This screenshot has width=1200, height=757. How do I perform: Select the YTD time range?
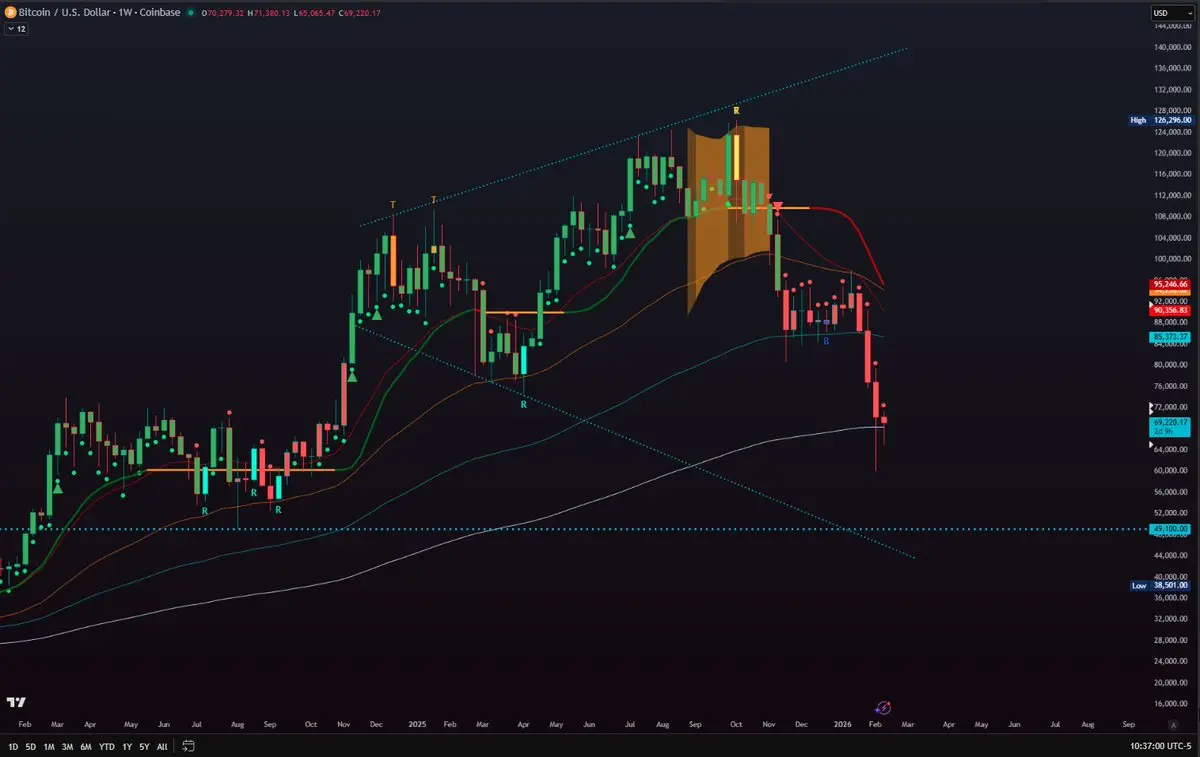click(107, 746)
